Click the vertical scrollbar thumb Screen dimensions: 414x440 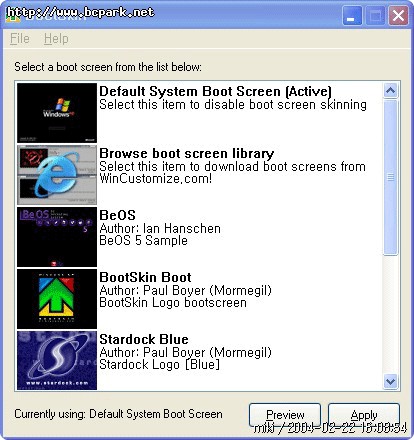[x=390, y=177]
